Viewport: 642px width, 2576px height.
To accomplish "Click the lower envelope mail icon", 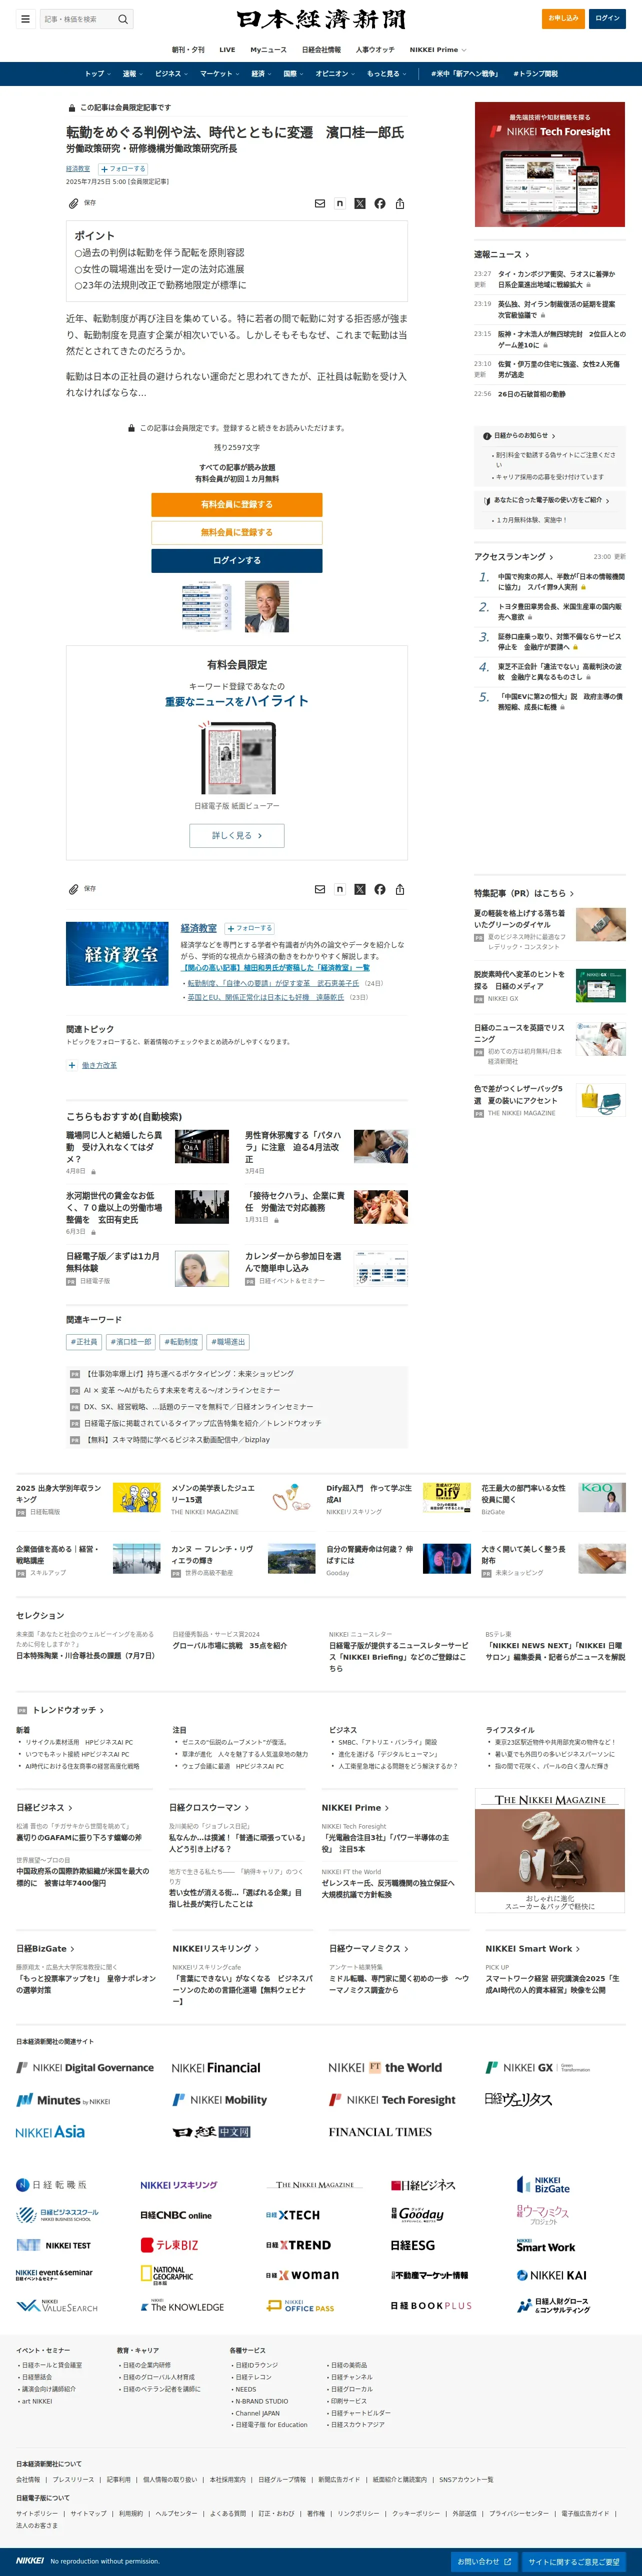I will tap(320, 889).
